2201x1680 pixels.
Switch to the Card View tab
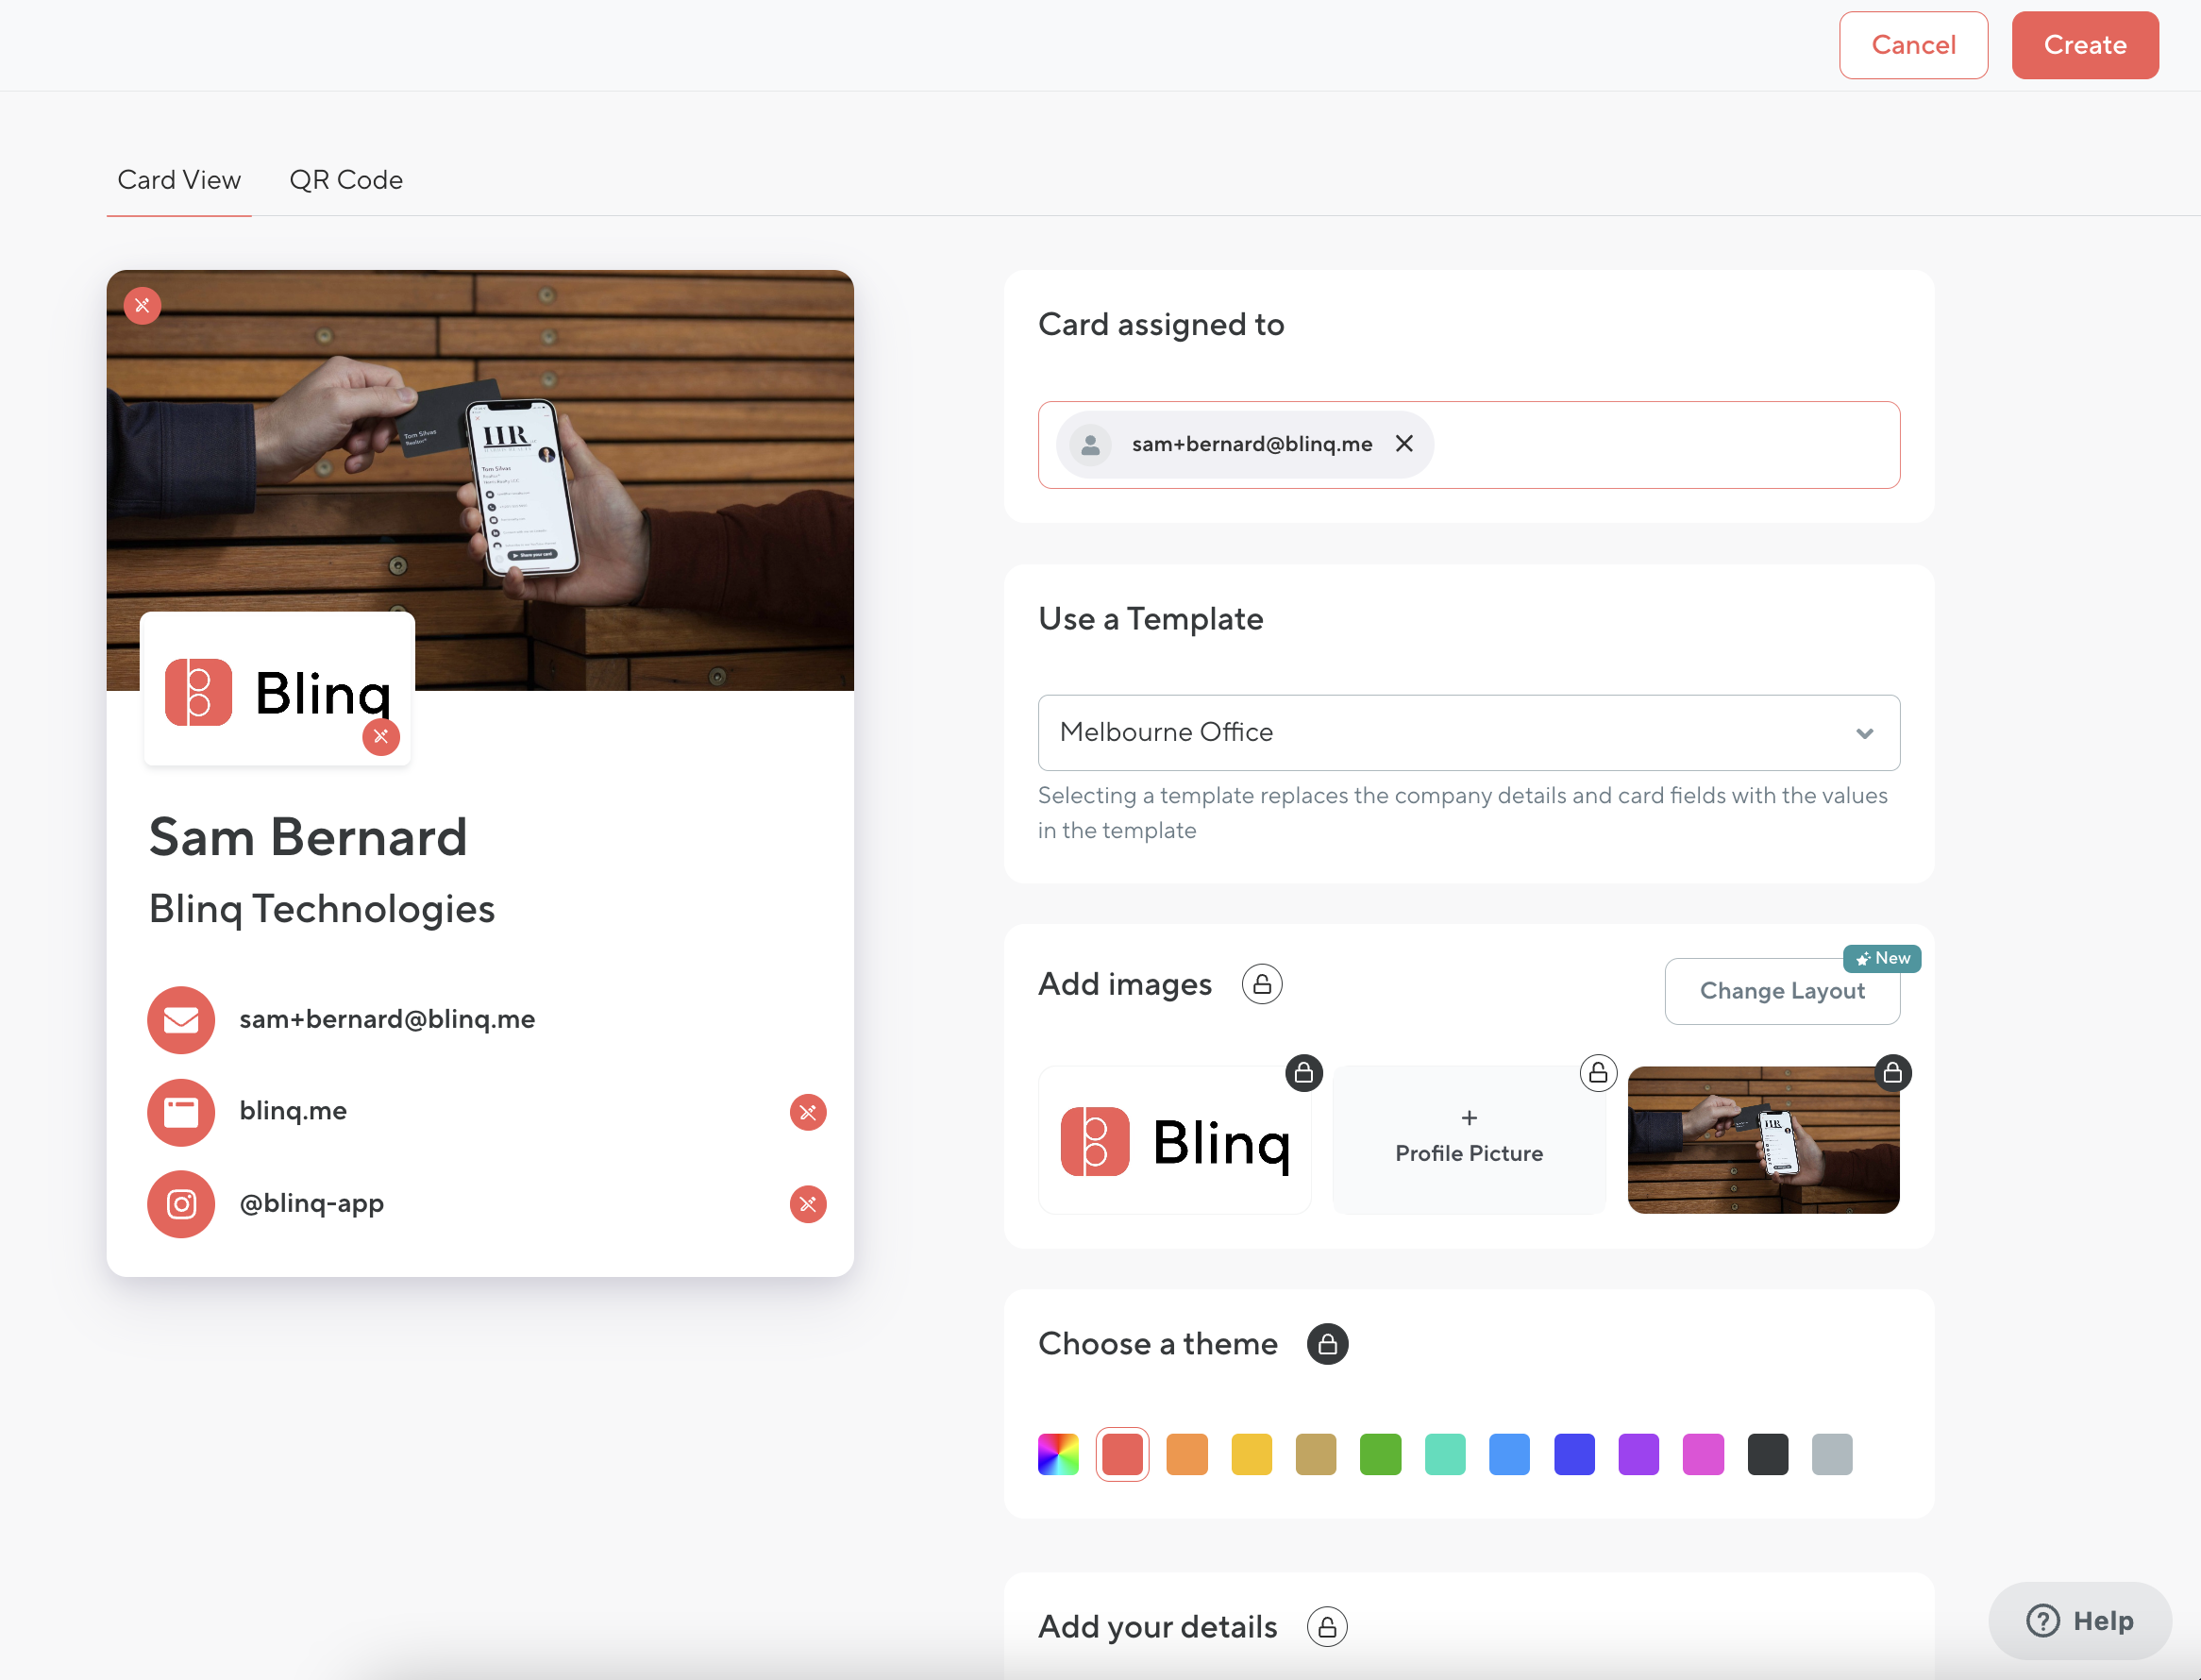coord(179,180)
